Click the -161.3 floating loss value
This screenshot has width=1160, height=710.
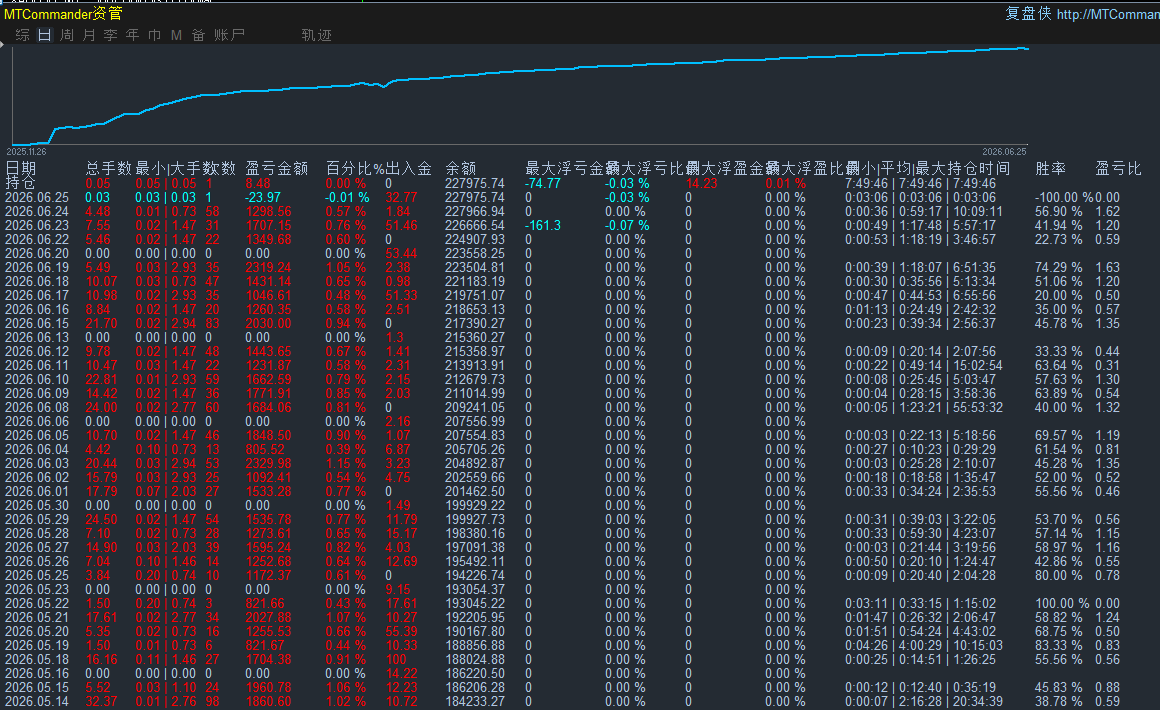543,226
